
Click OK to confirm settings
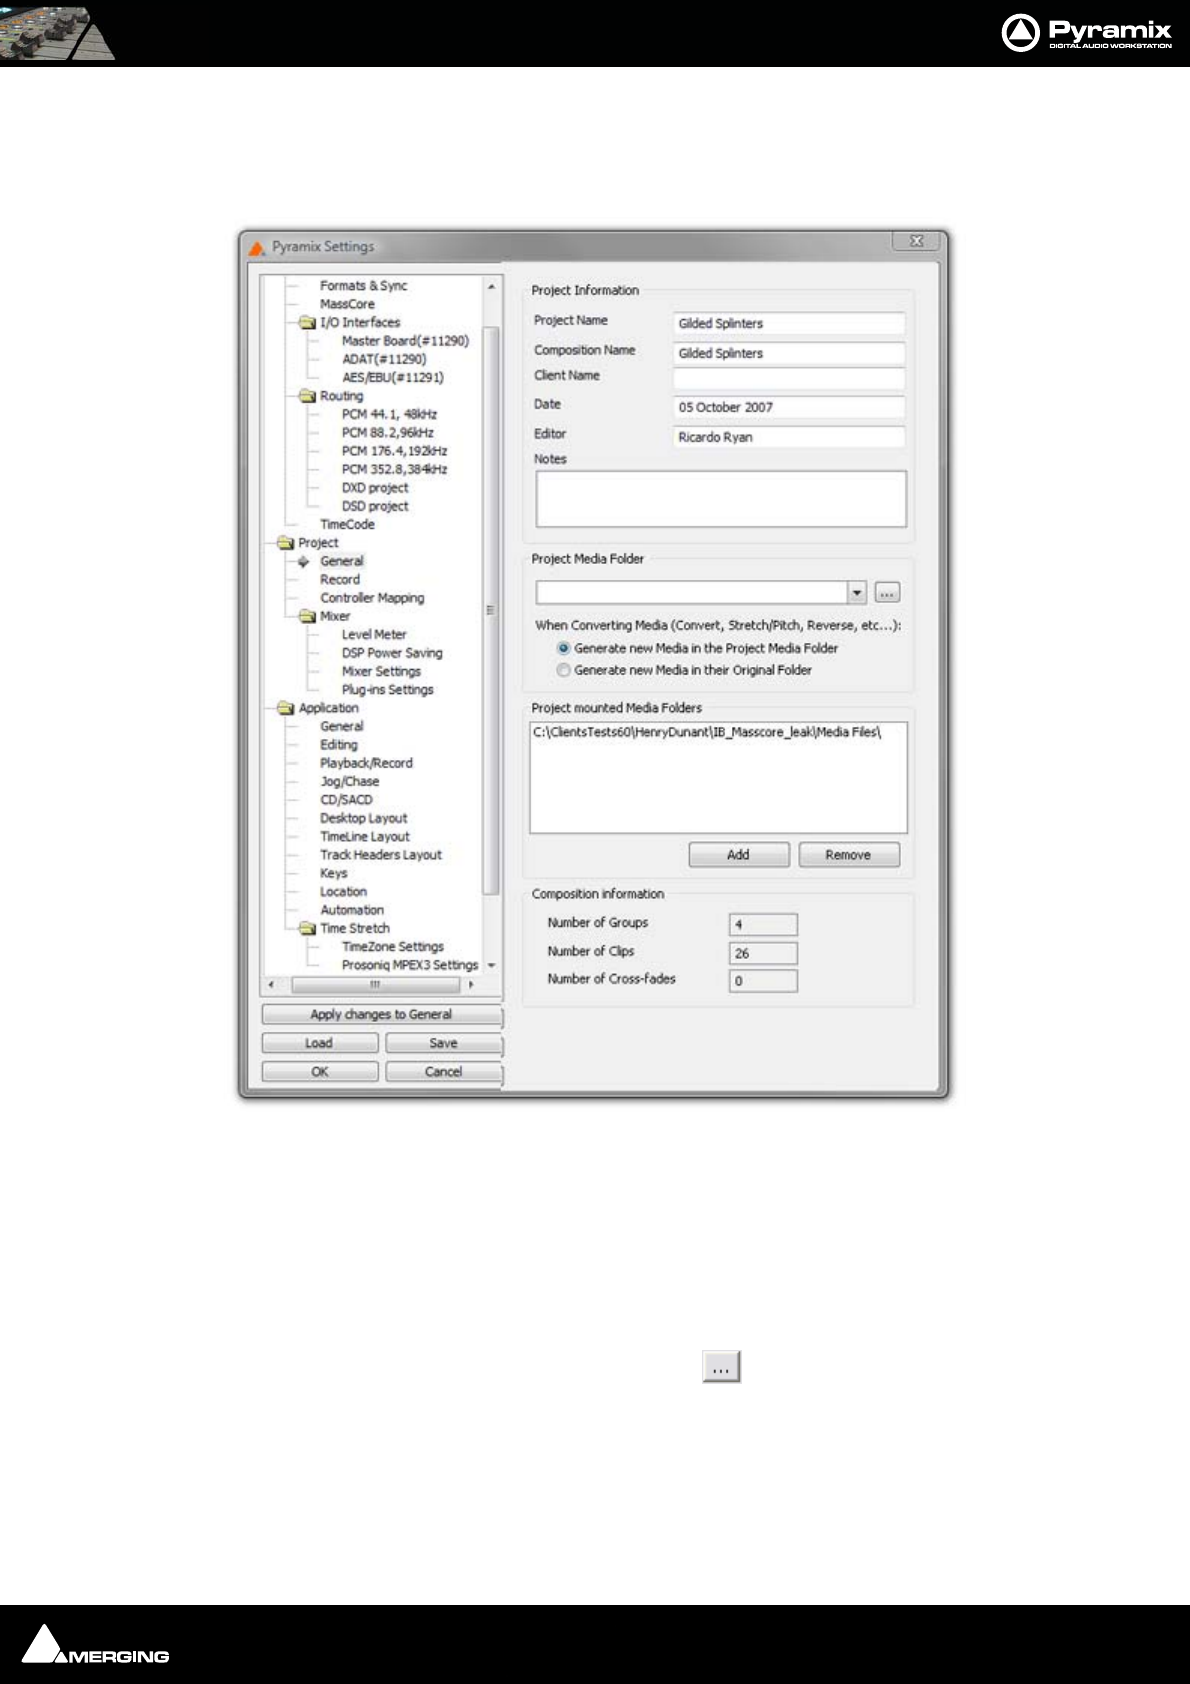pos(320,1071)
